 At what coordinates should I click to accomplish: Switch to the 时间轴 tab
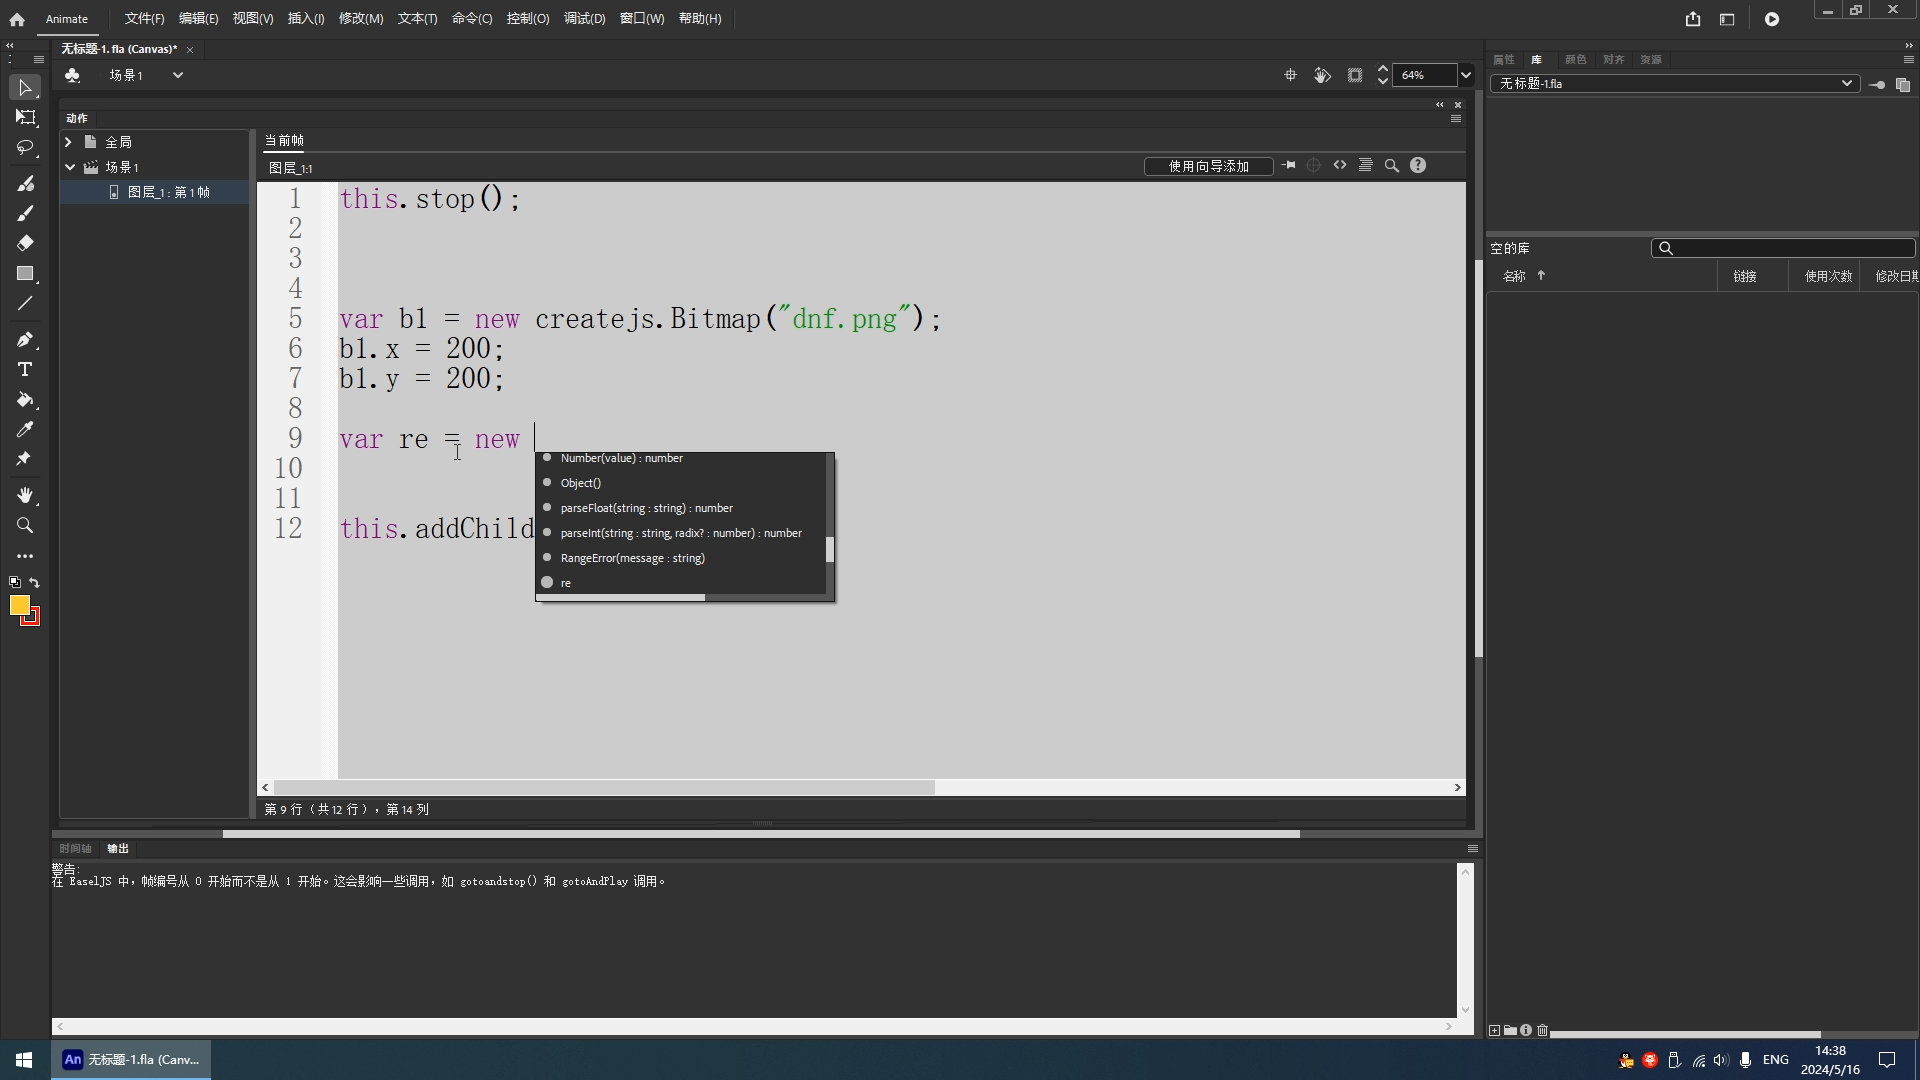(75, 849)
